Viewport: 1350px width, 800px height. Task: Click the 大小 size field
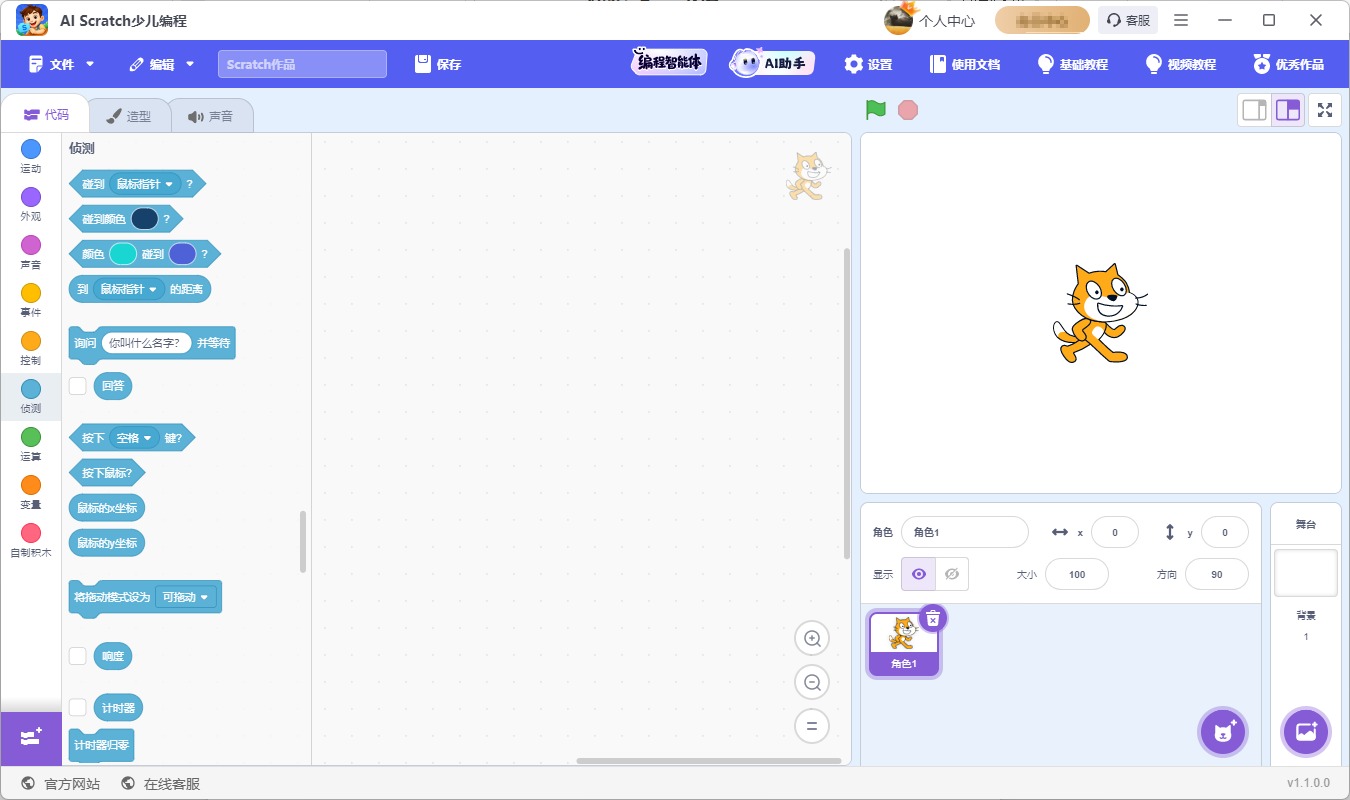coord(1077,574)
